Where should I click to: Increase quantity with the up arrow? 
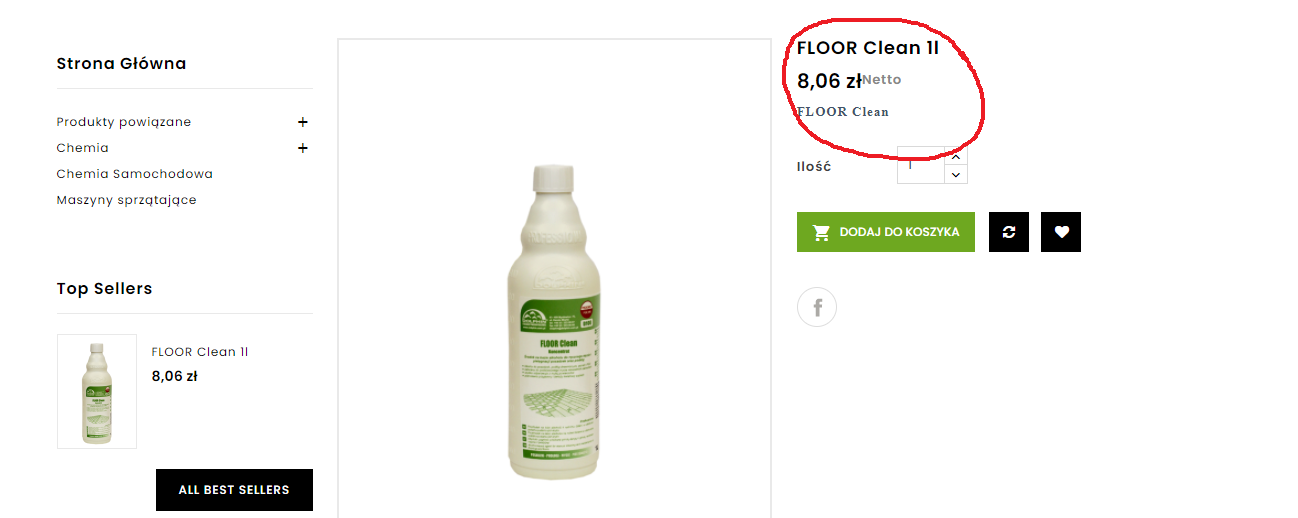956,156
